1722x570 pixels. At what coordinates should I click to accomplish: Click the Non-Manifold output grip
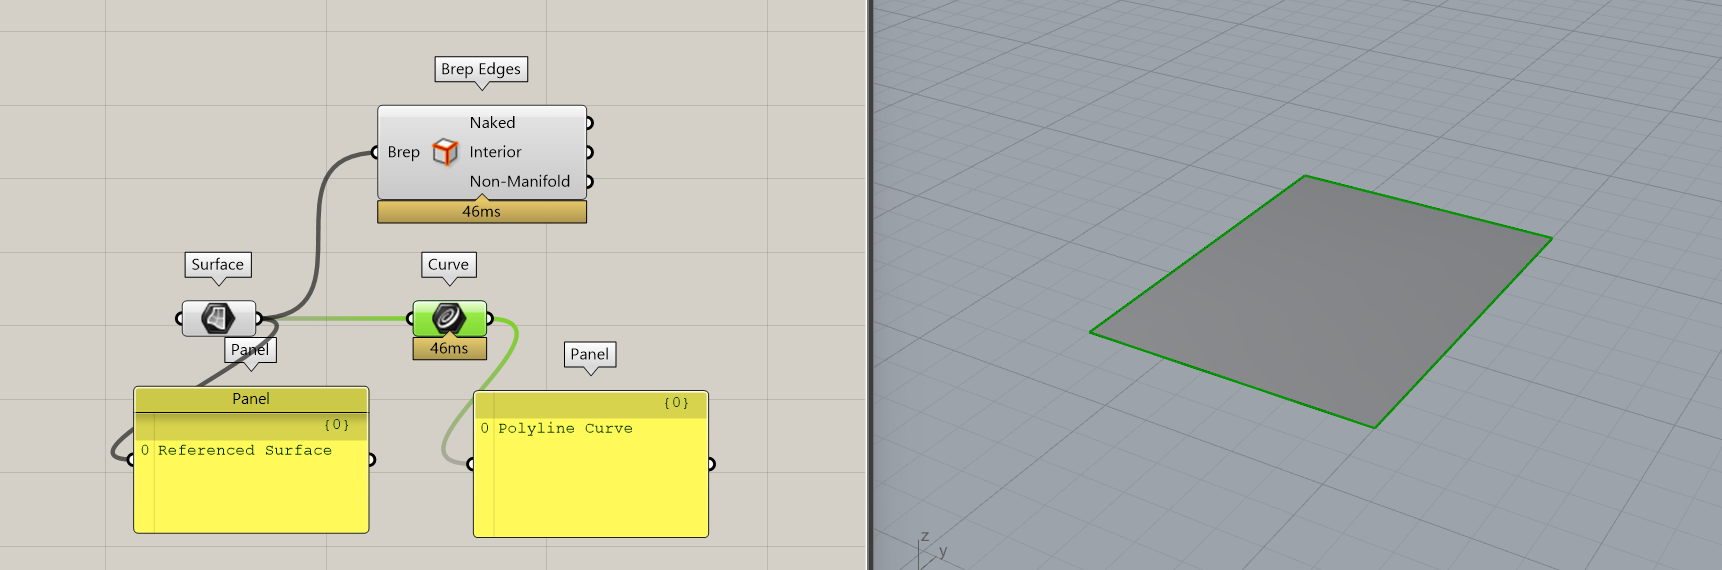(589, 181)
